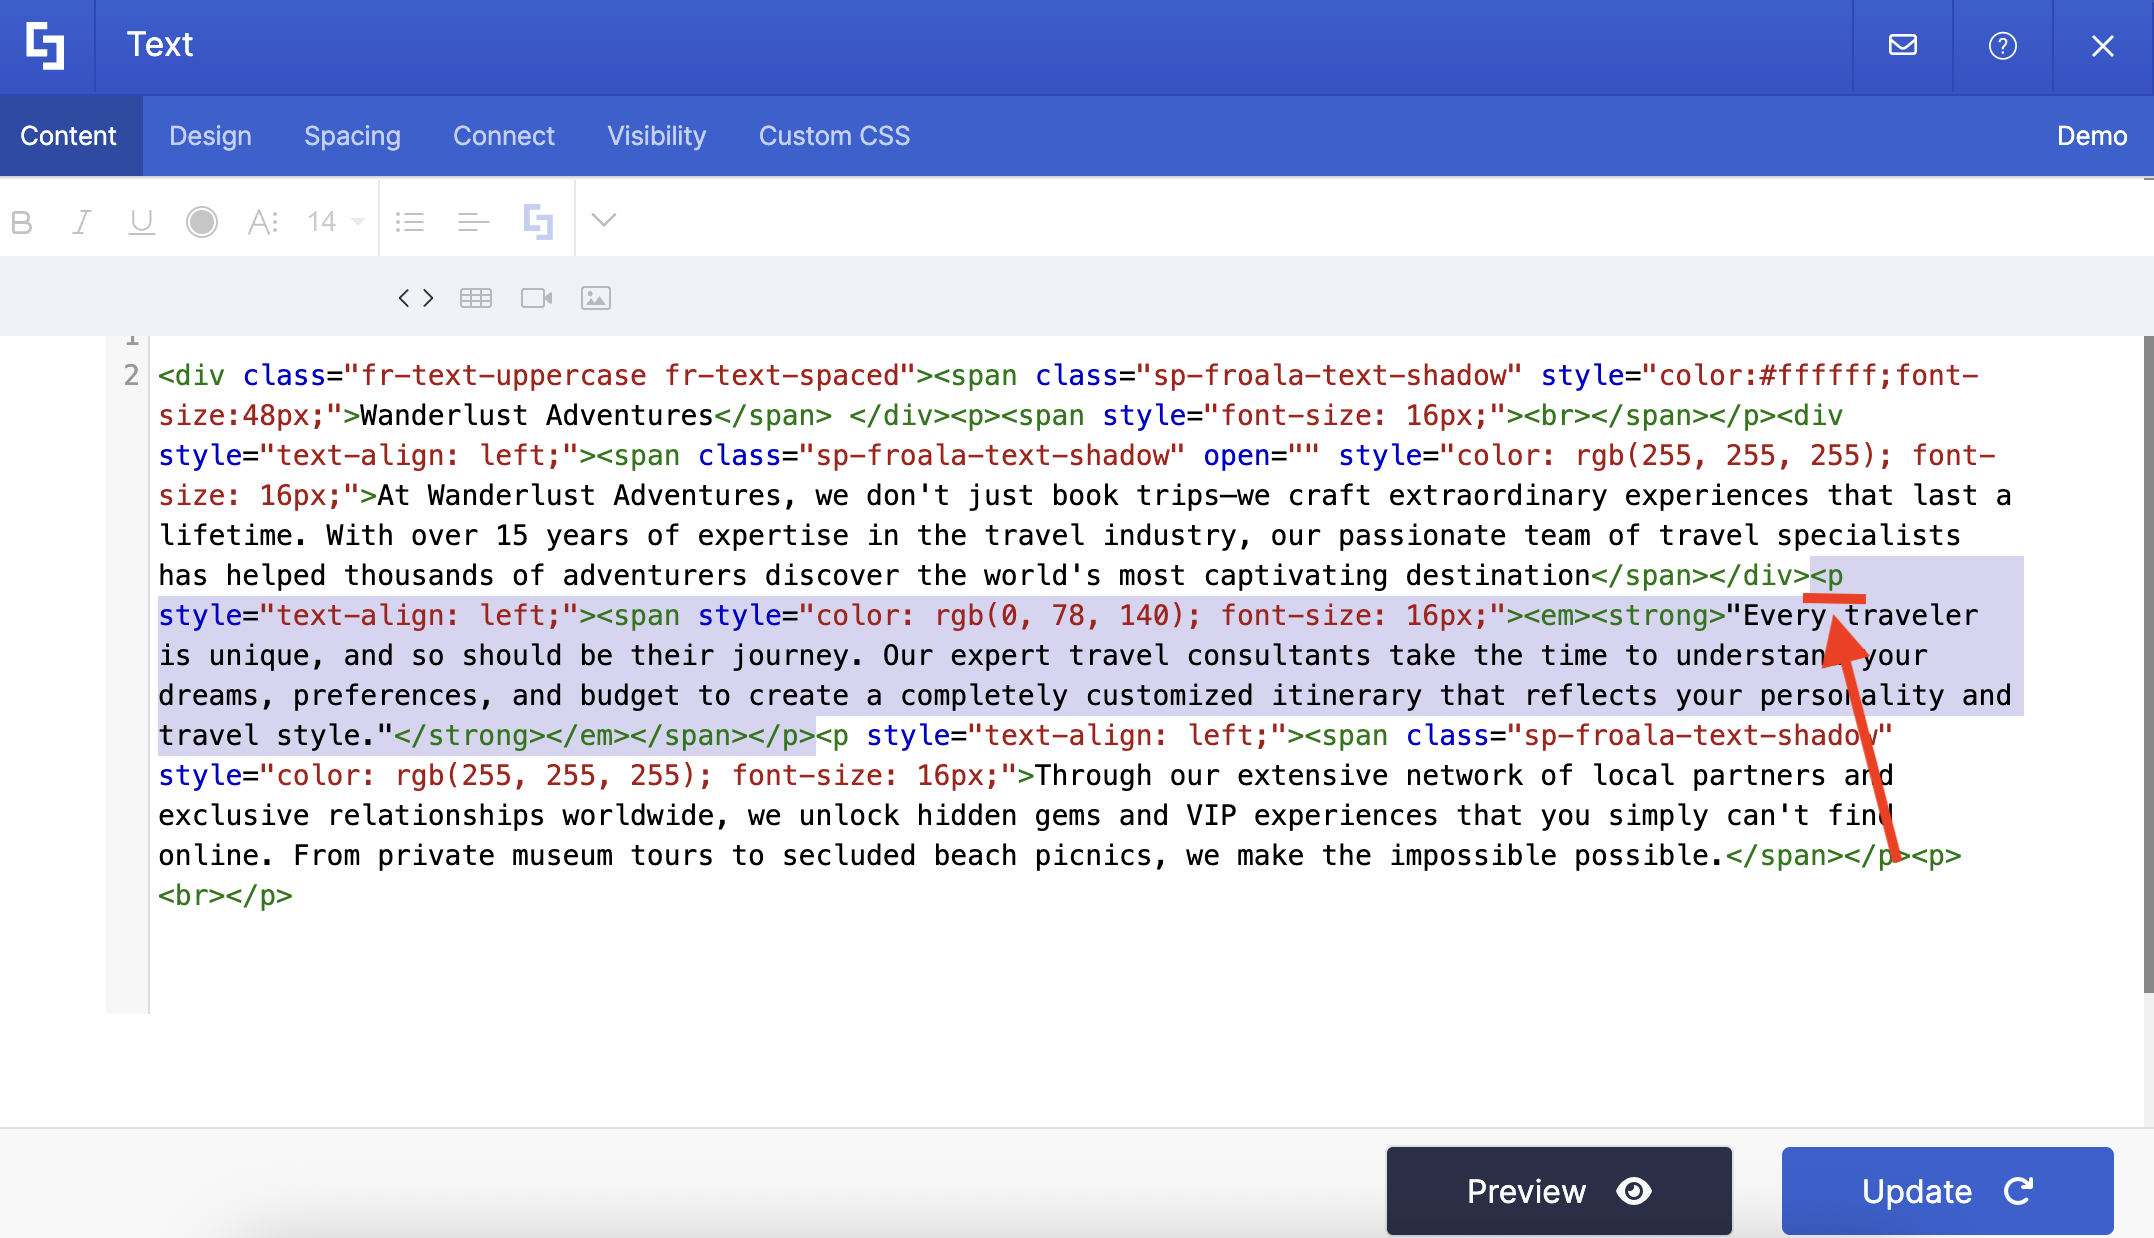The width and height of the screenshot is (2154, 1238).
Task: Toggle bold formatting in toolbar
Action: coord(22,222)
